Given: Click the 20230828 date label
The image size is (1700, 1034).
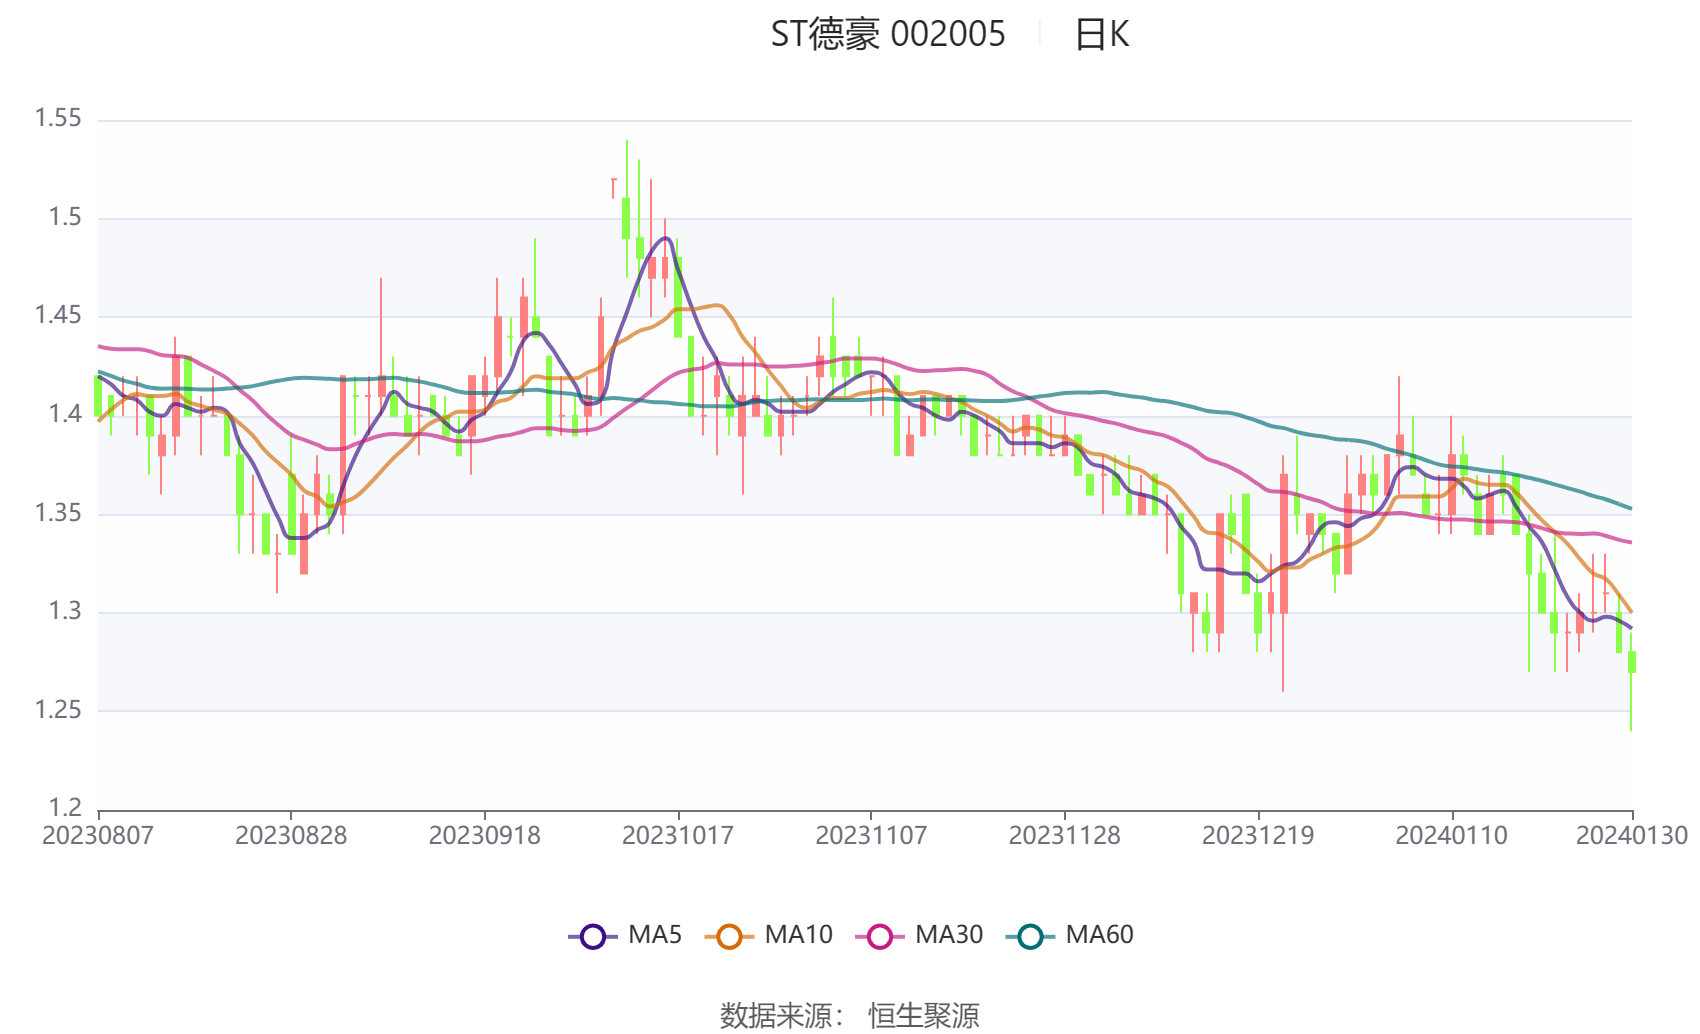Looking at the screenshot, I should click(291, 835).
